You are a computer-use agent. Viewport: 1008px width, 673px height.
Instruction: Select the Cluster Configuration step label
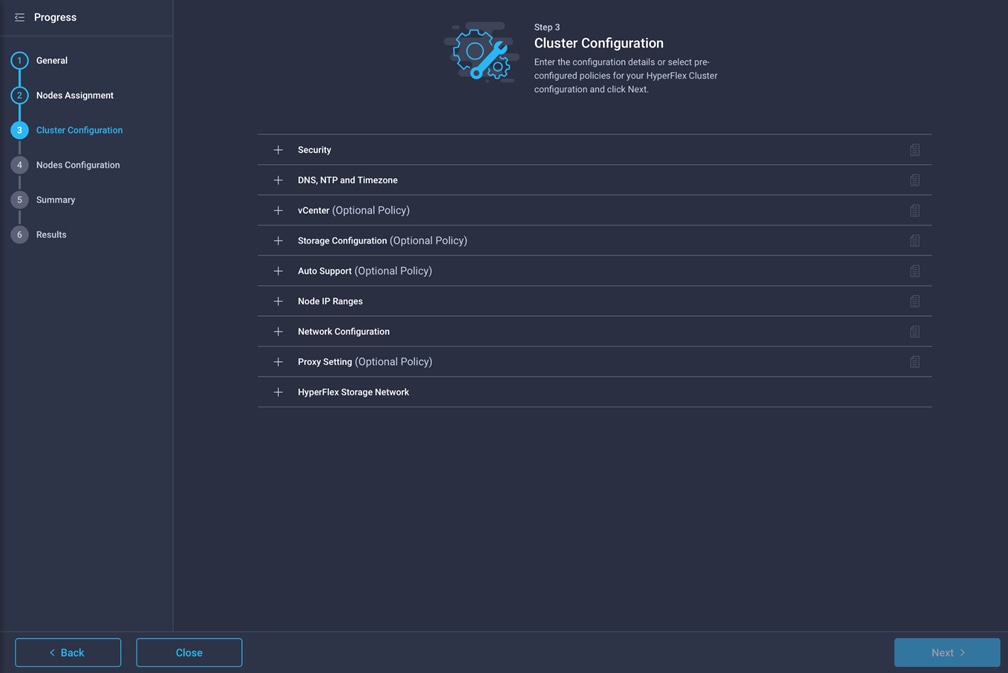click(x=79, y=130)
